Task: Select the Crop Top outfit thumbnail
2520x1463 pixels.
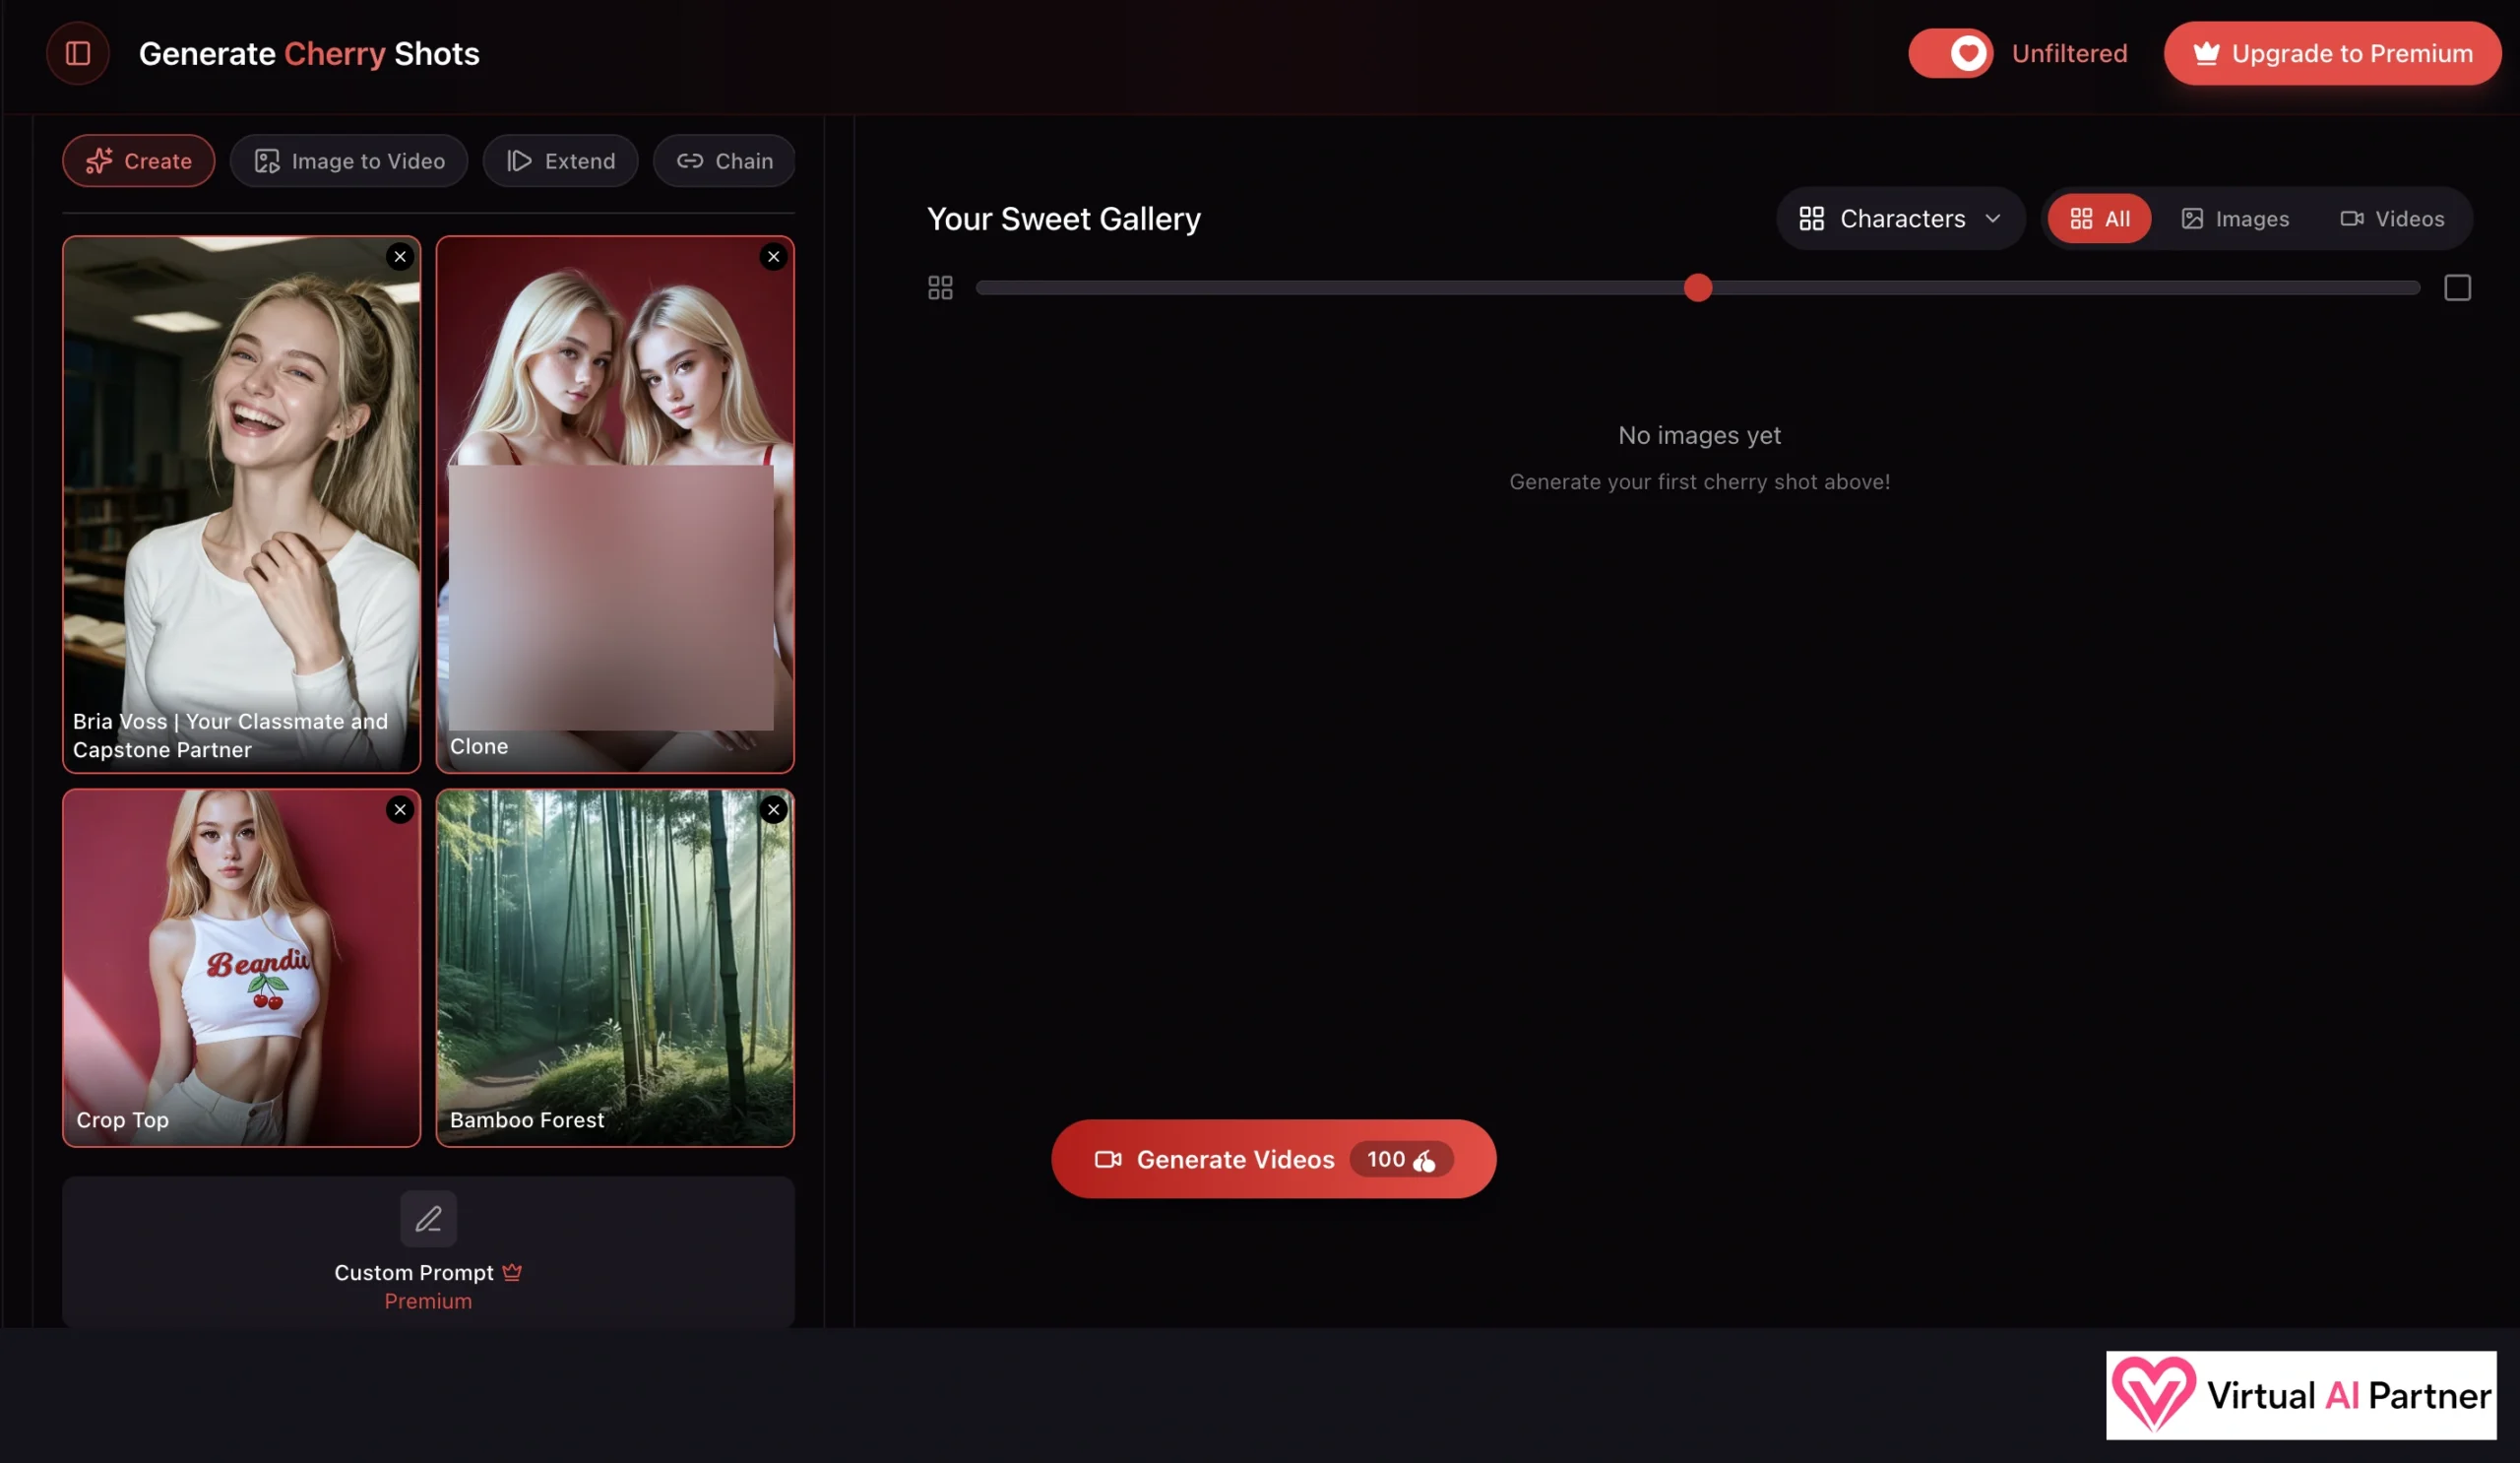Action: pyautogui.click(x=241, y=968)
